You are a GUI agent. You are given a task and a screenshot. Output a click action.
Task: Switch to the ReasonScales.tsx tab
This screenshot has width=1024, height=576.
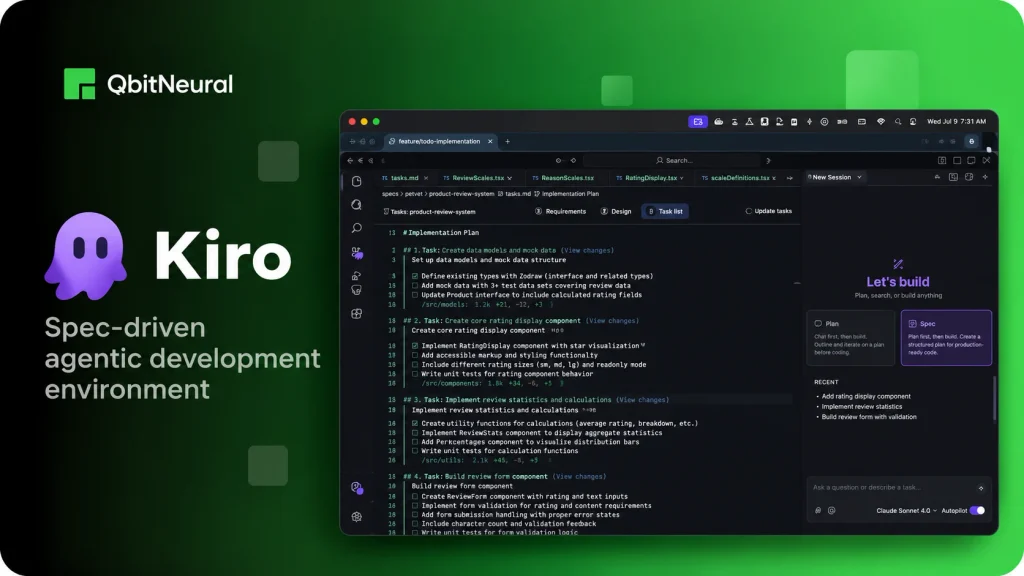coord(563,178)
